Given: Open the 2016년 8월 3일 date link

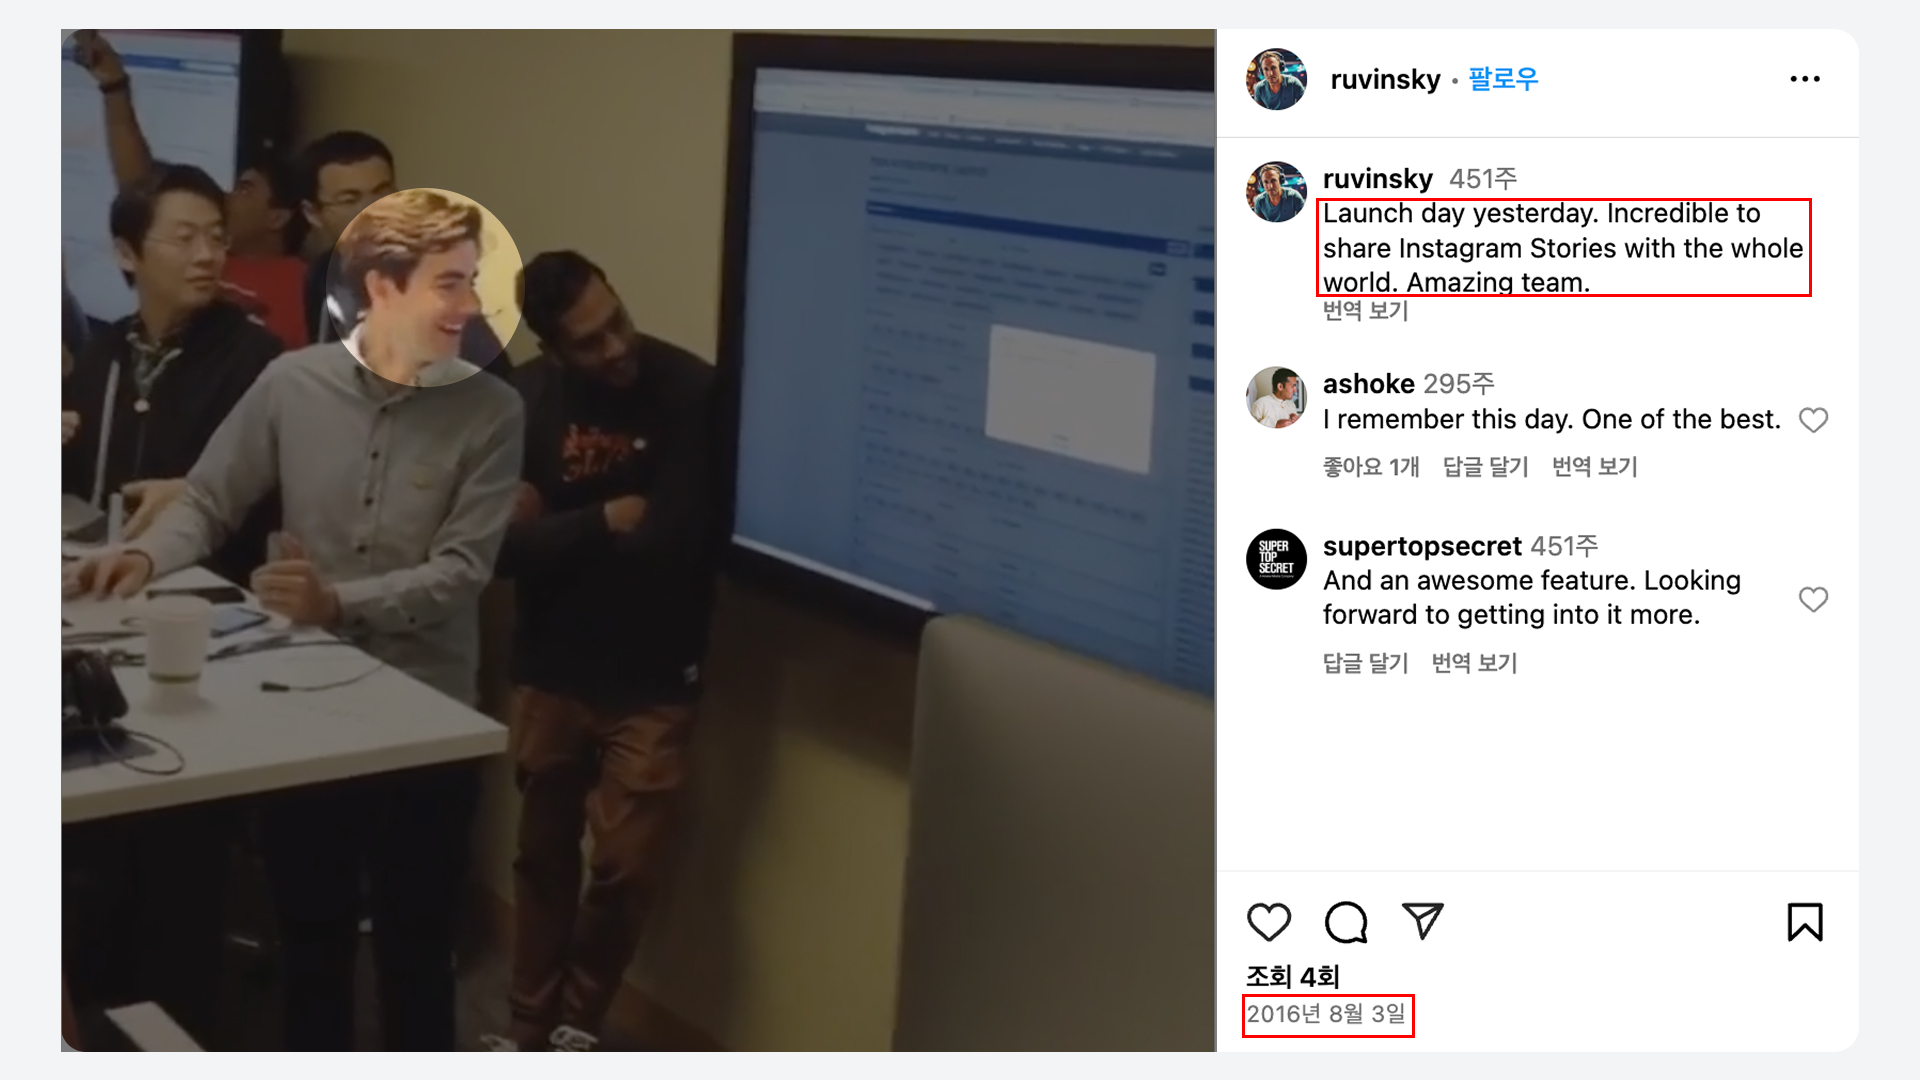Looking at the screenshot, I should click(x=1326, y=1014).
